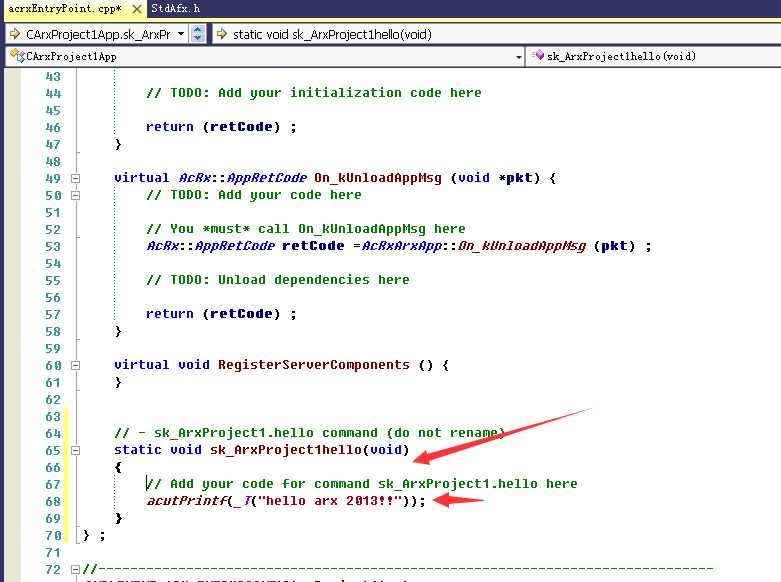Click the arrow icon before CArxProject1App.sk_ArxPr
781x582 pixels.
(x=15, y=34)
